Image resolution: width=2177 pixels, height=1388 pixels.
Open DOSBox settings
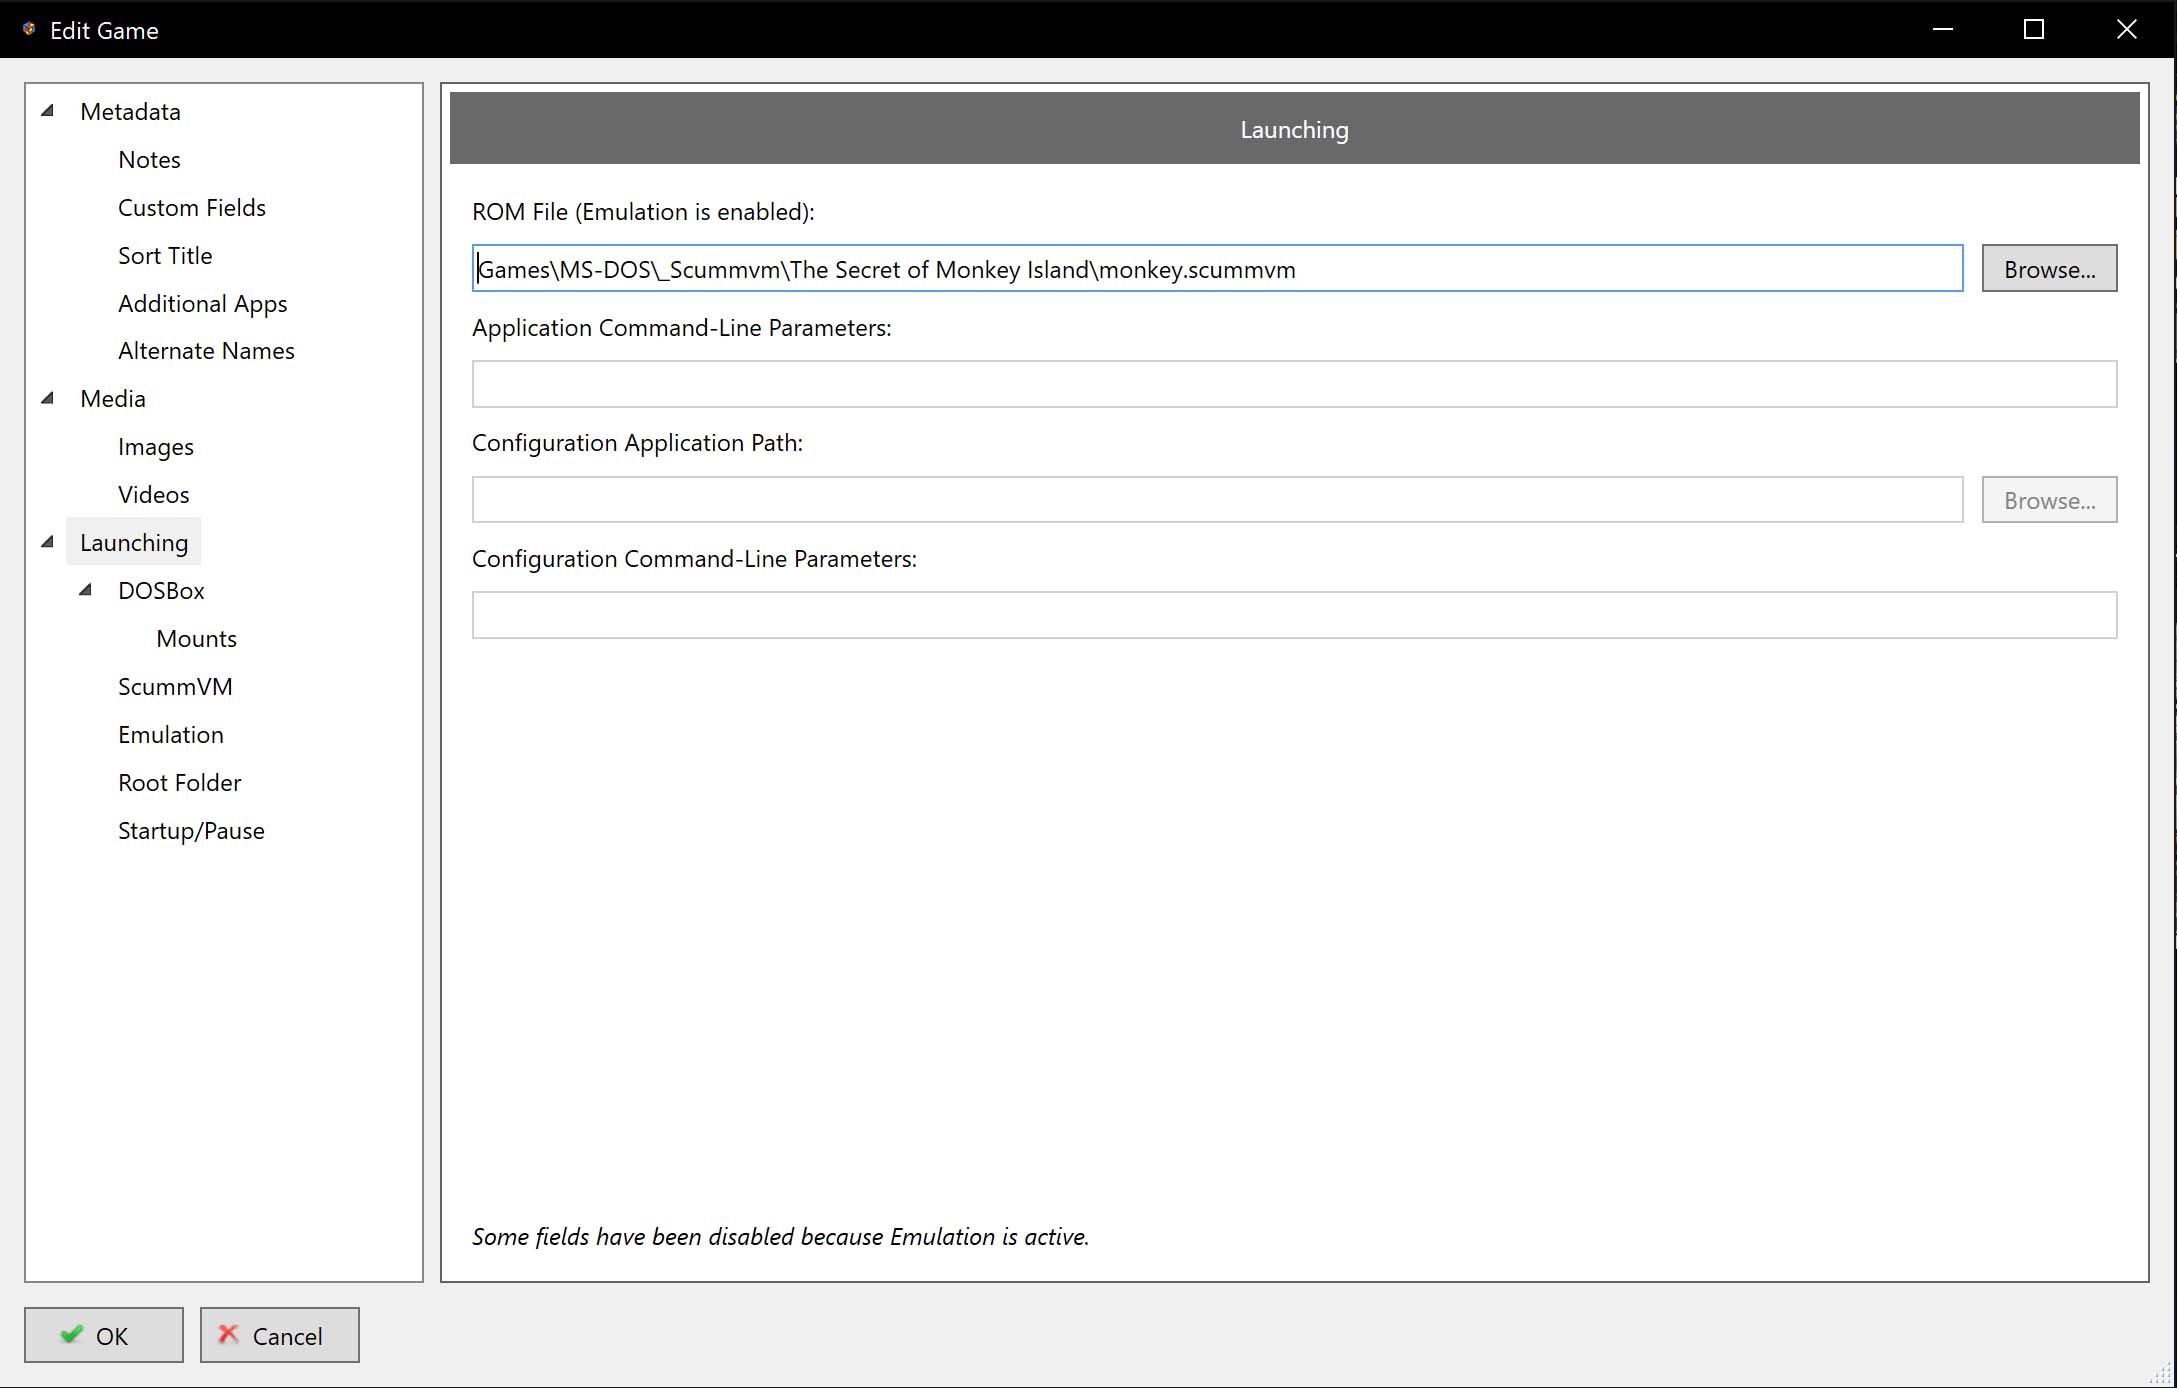[x=161, y=590]
